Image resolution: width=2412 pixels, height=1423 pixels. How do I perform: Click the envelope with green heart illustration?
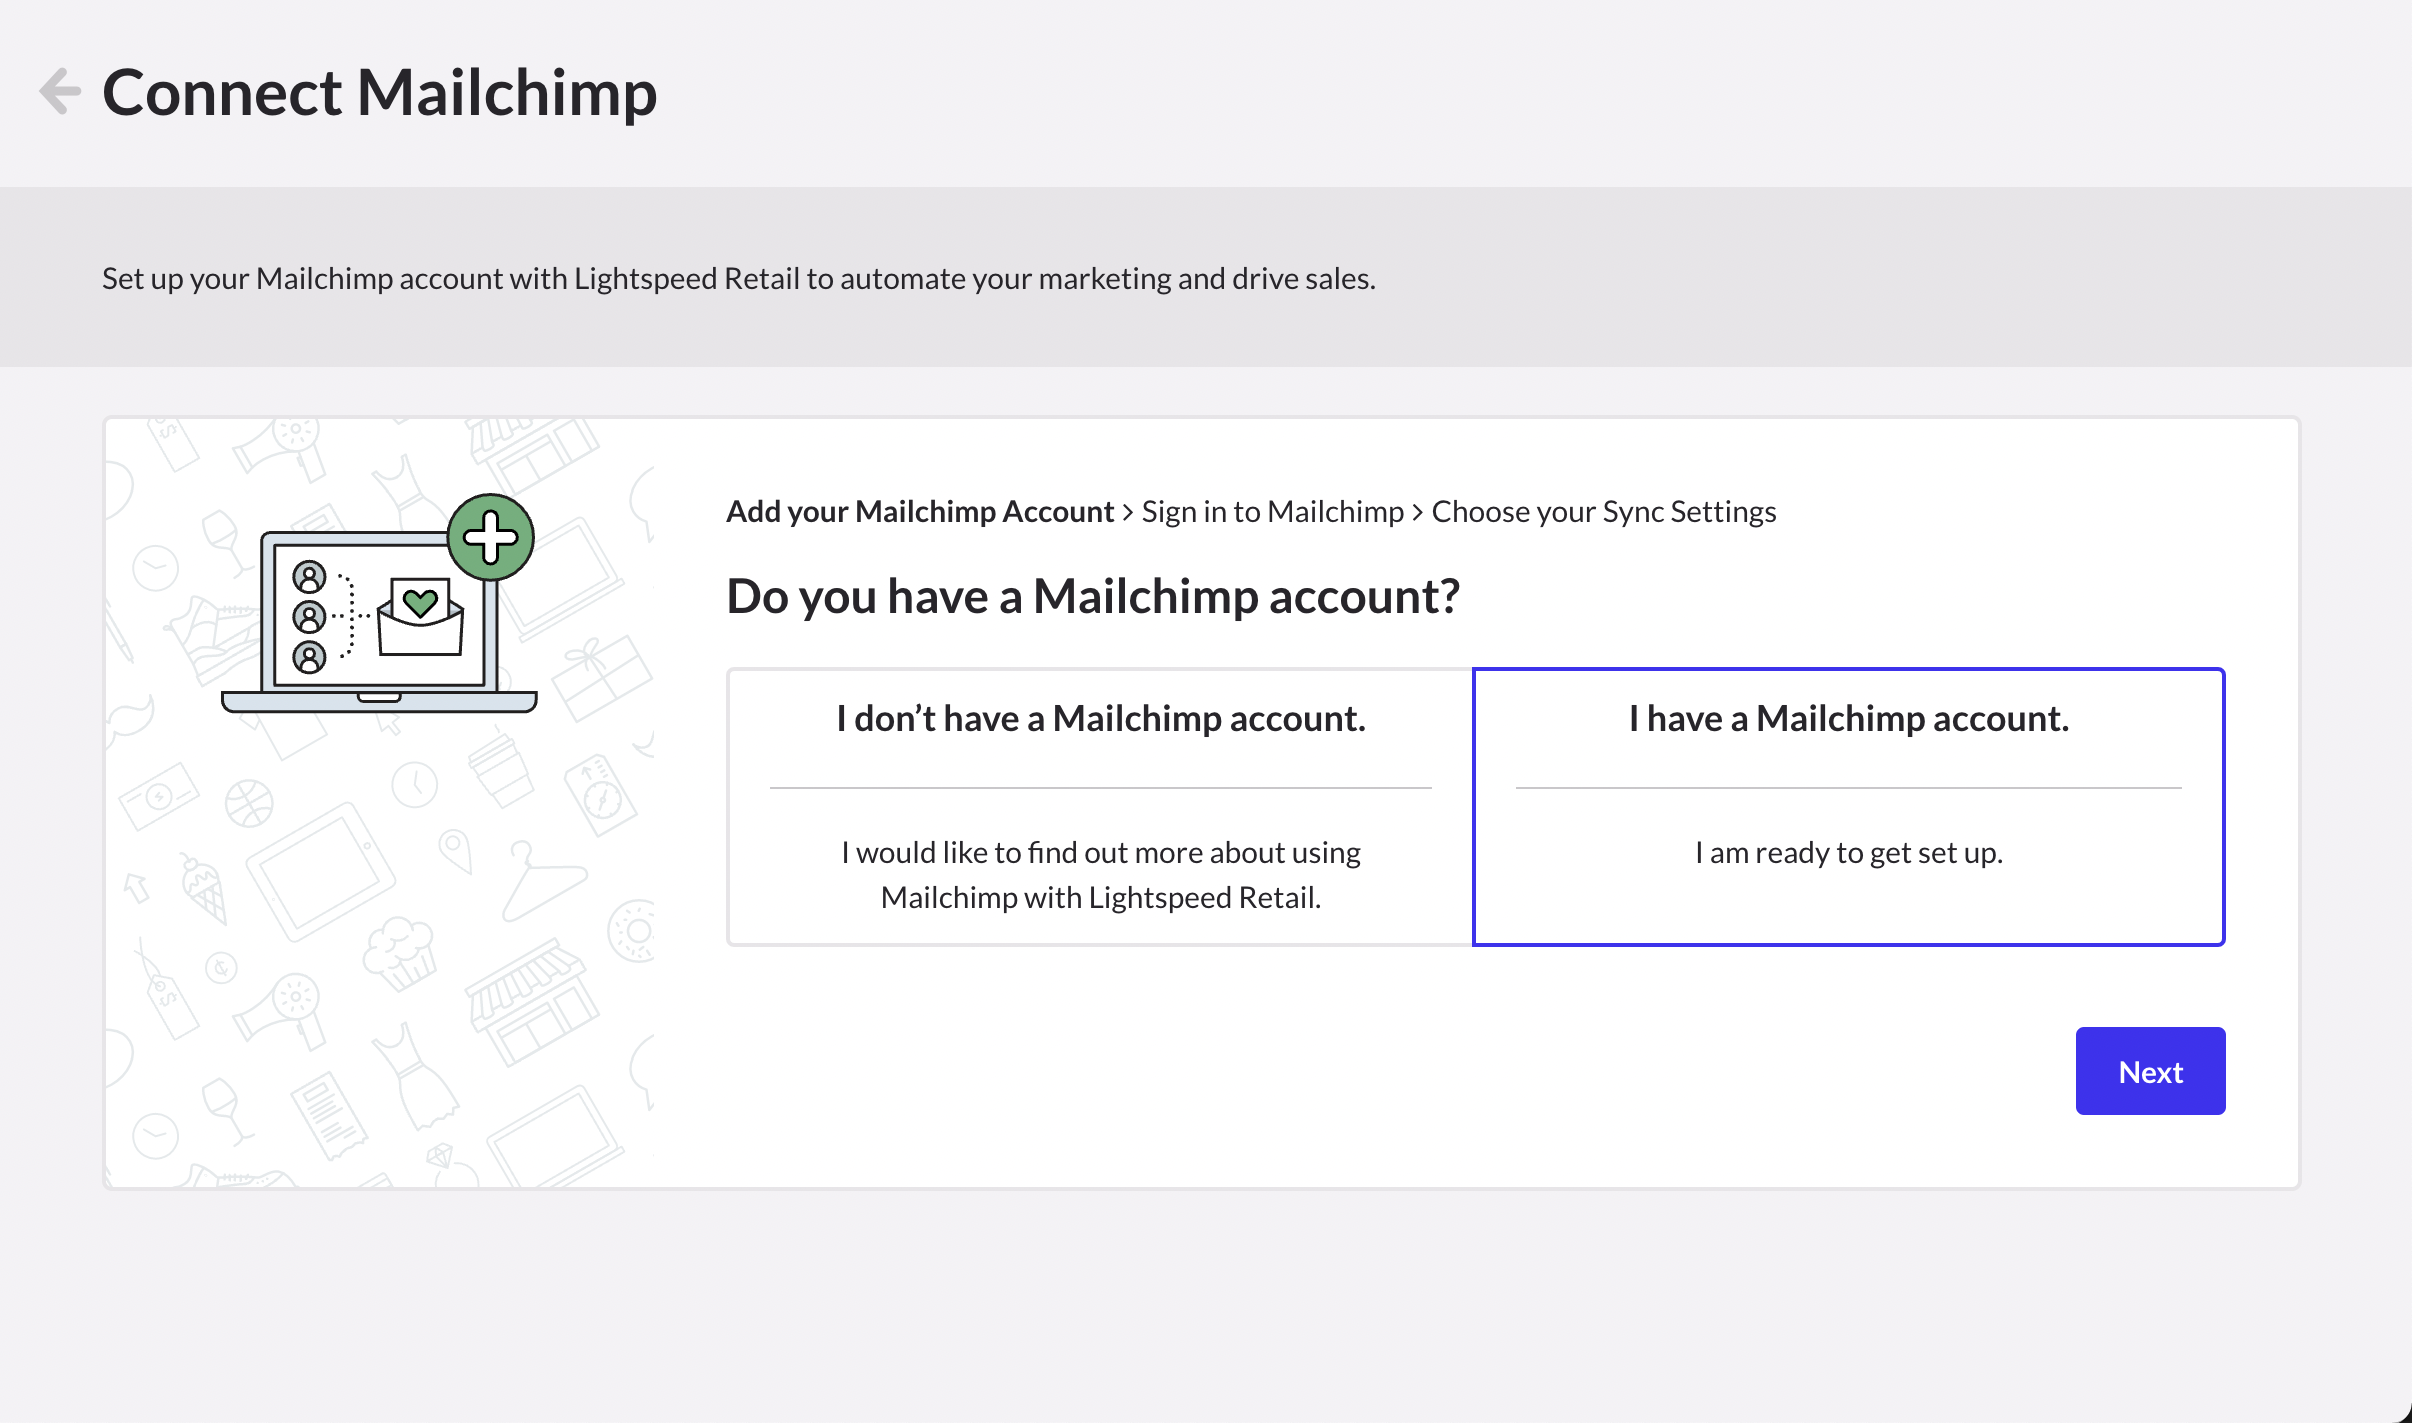pyautogui.click(x=422, y=618)
